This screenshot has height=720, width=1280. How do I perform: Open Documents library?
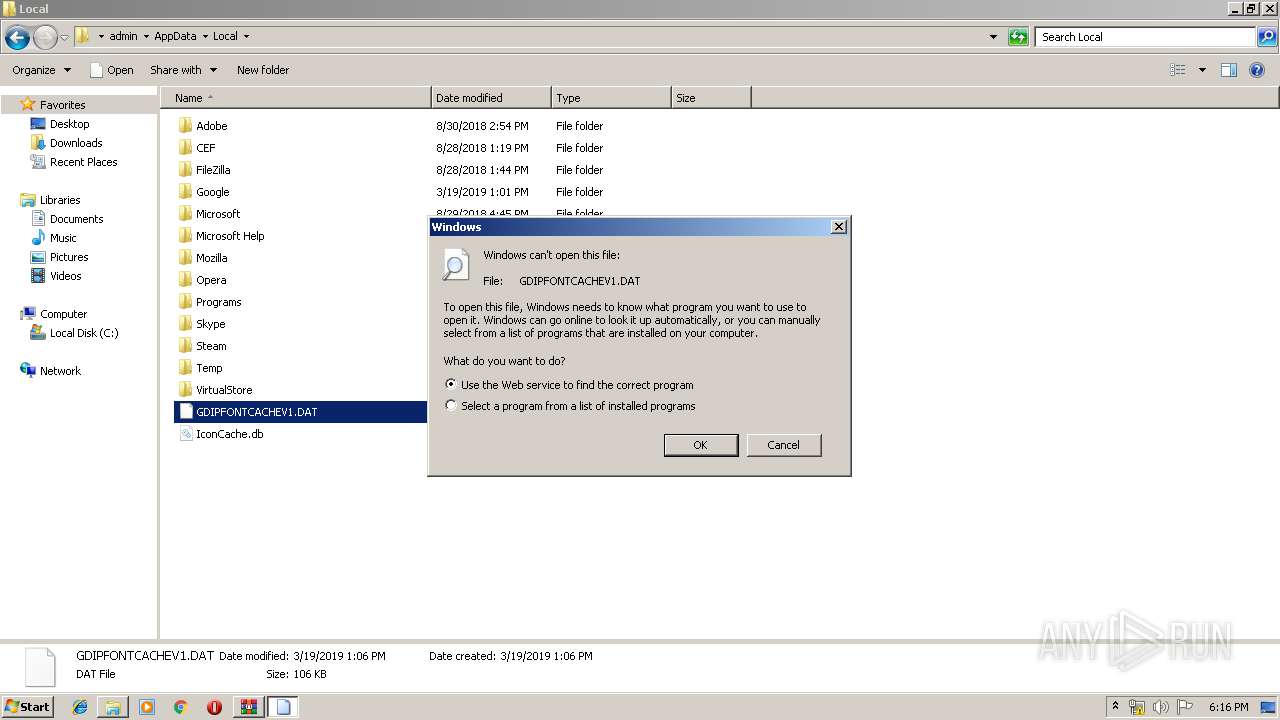(76, 219)
